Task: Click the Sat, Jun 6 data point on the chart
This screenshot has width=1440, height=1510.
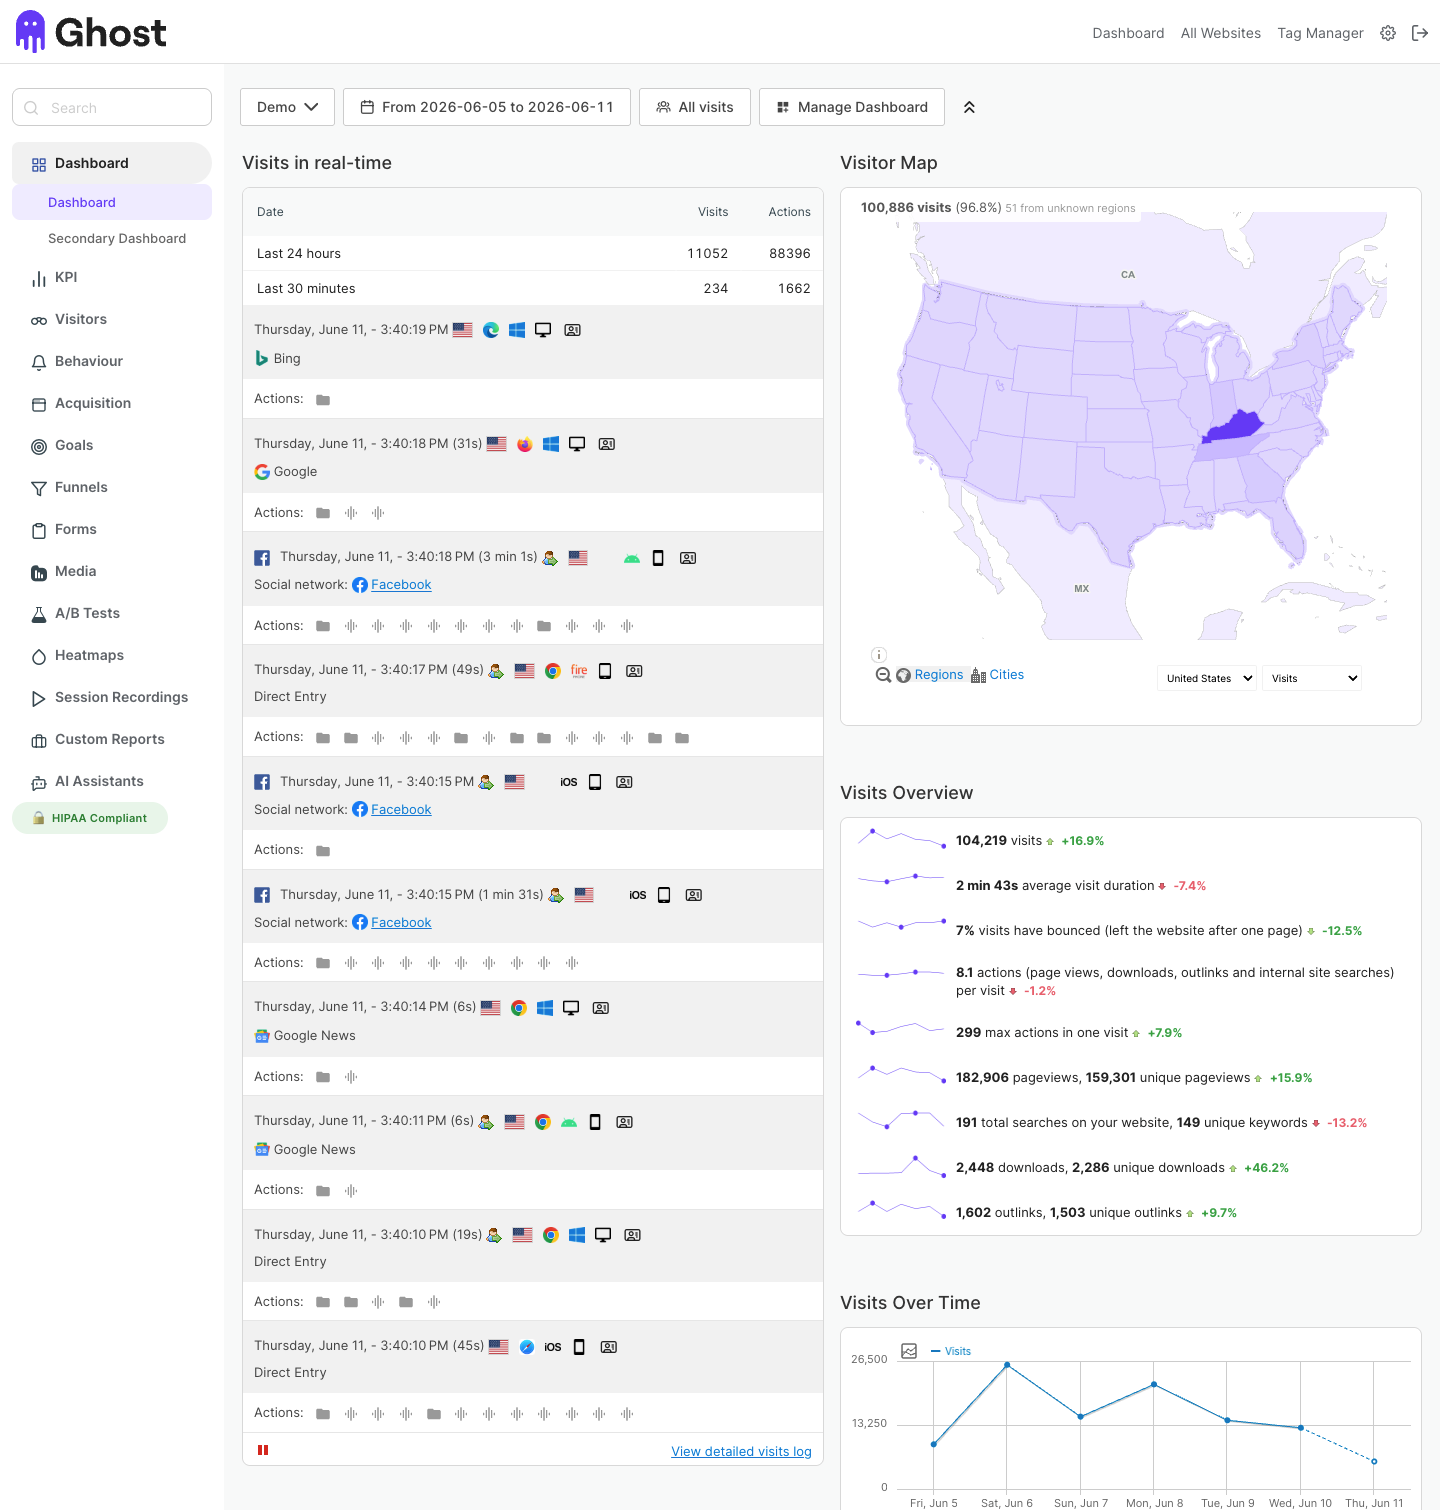Action: point(1007,1364)
